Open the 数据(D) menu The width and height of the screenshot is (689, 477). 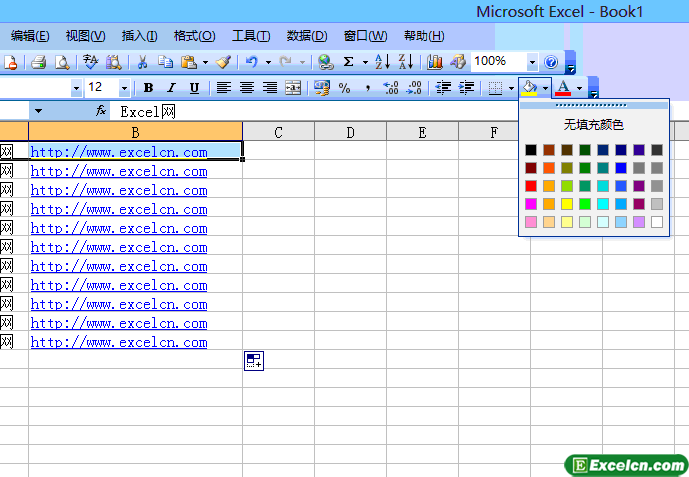306,36
